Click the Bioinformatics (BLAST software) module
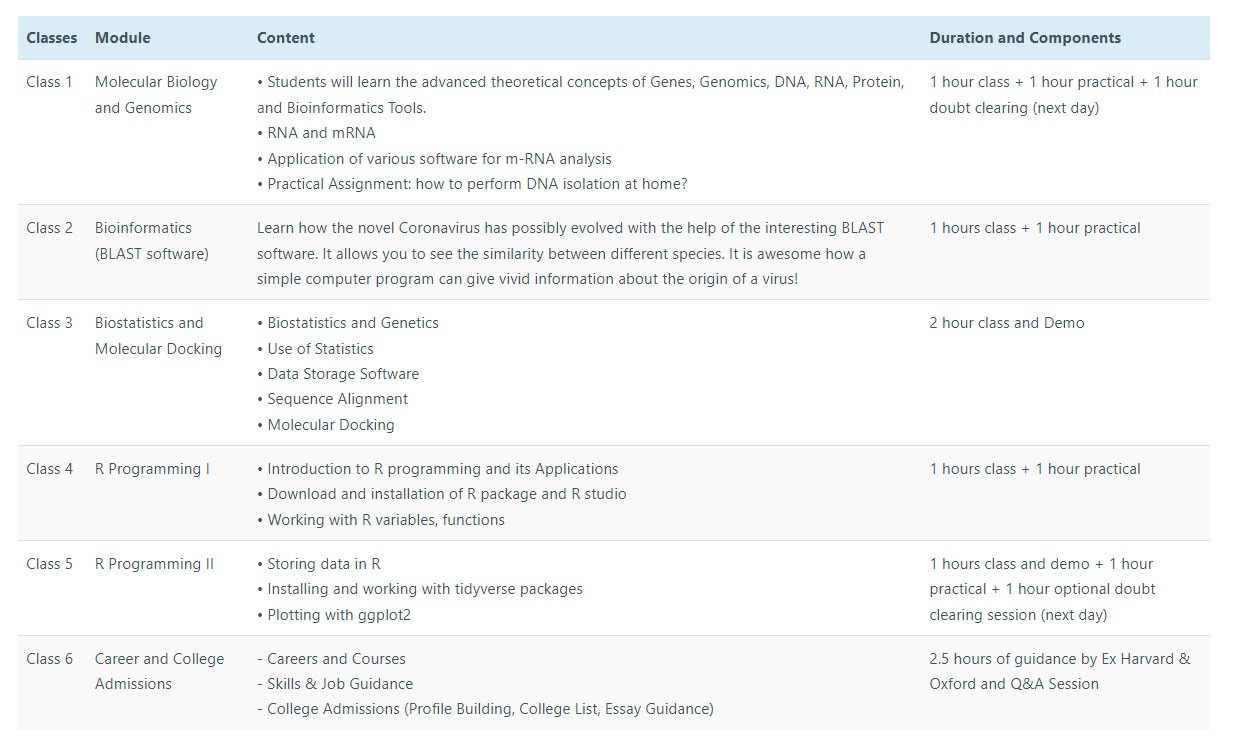Viewport: 1233px width, 744px height. [x=152, y=241]
